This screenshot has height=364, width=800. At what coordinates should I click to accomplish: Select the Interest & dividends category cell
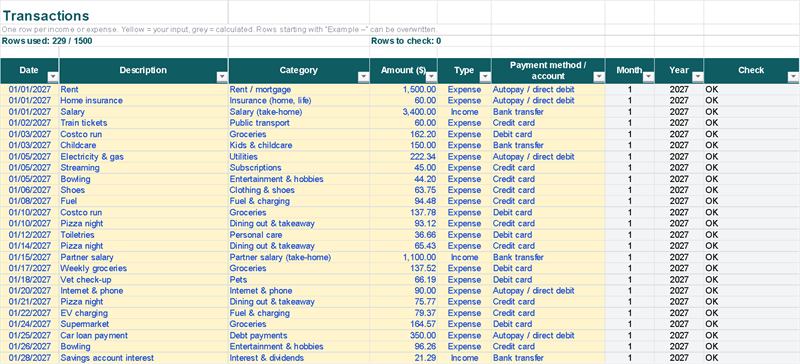click(299, 358)
